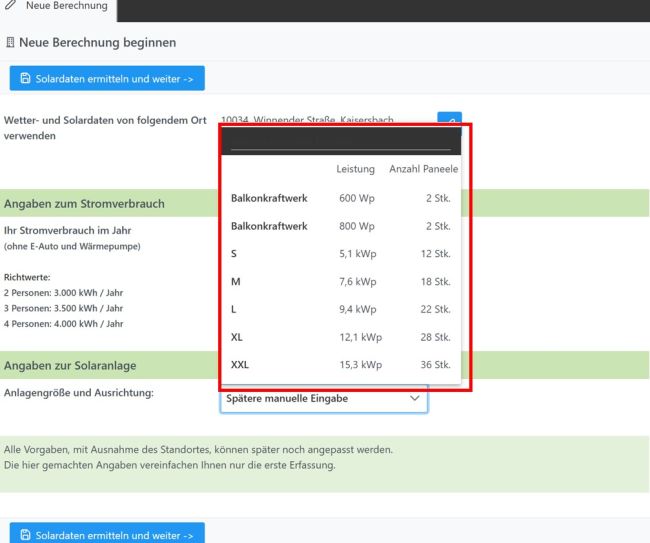Select Balkonkraftwerk 600 Wp option
The image size is (650, 543).
coord(340,198)
